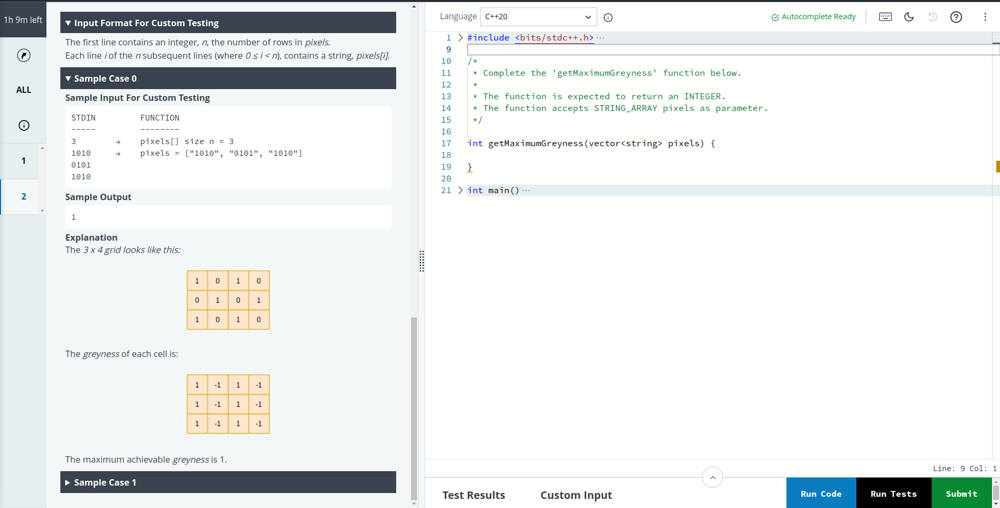Image resolution: width=1000 pixels, height=508 pixels.
Task: Open the Custom Input tab
Action: click(x=576, y=495)
